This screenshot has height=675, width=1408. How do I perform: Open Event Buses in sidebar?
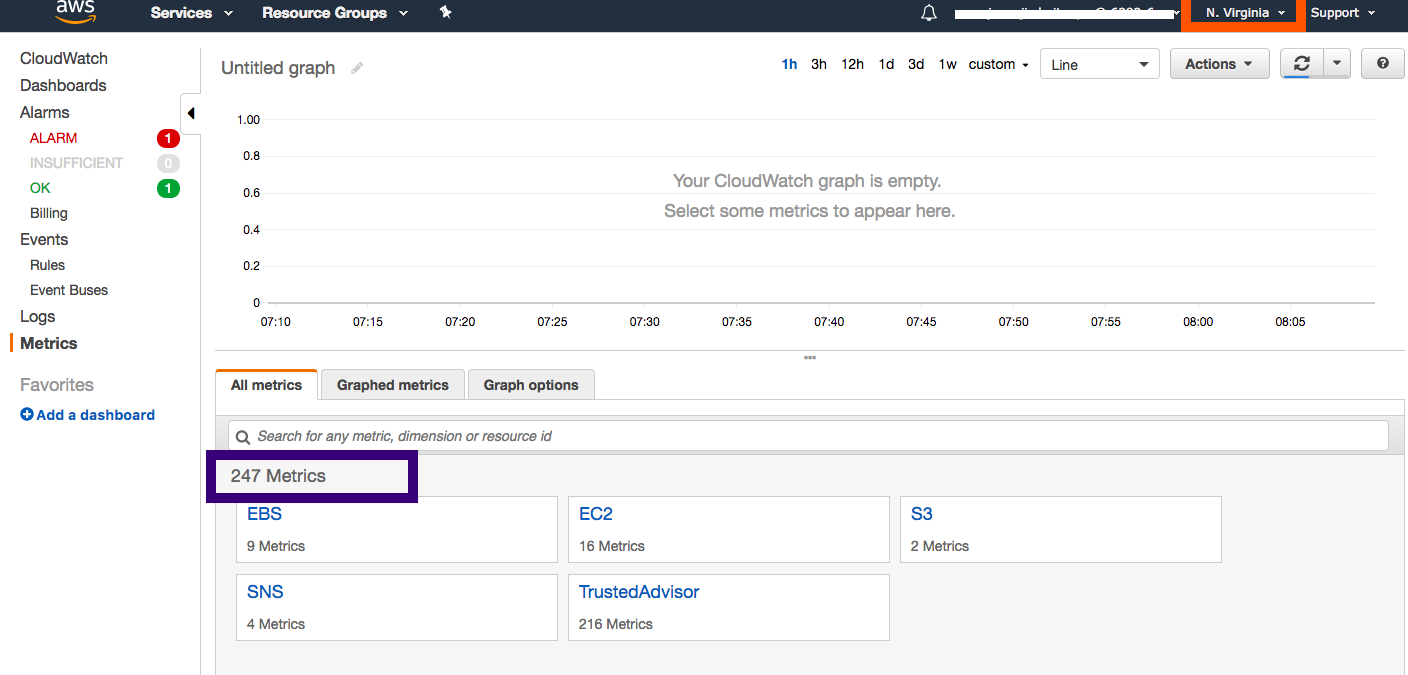tap(69, 290)
